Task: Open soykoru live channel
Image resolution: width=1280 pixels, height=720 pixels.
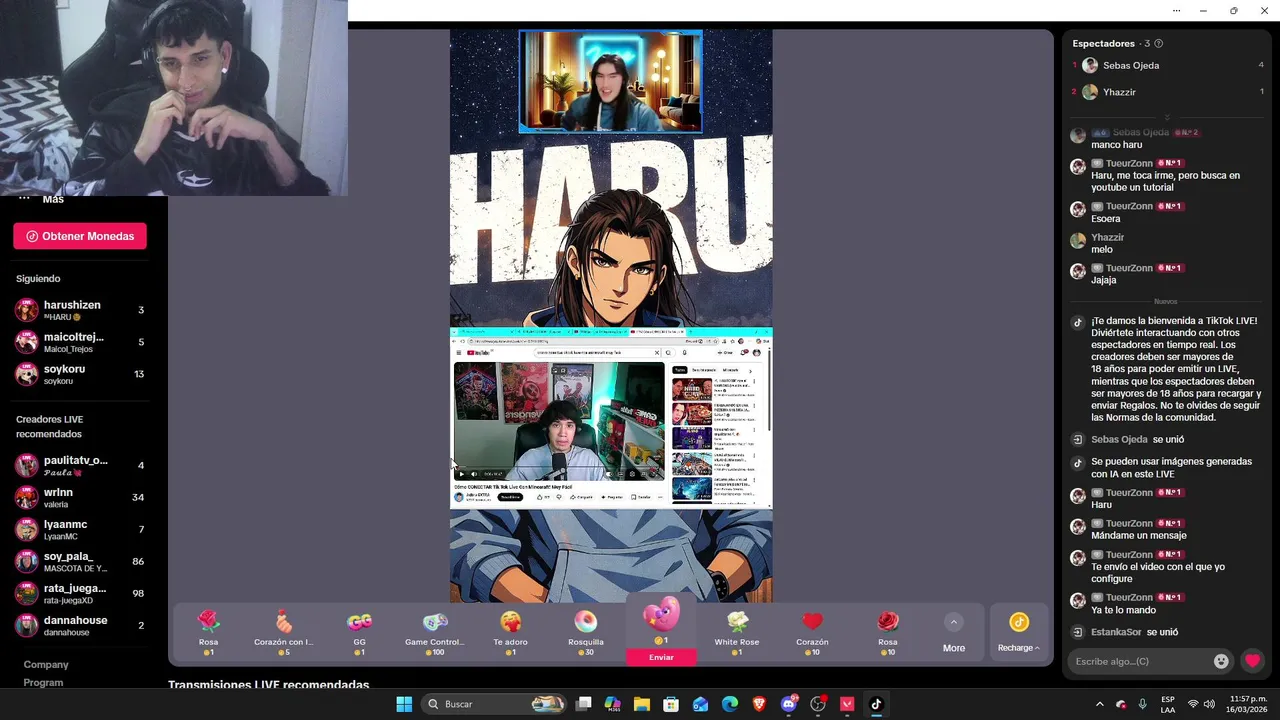Action: point(80,374)
